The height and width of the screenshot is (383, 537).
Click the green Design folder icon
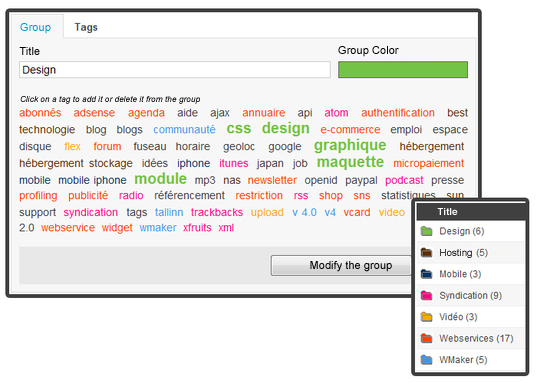click(x=426, y=231)
